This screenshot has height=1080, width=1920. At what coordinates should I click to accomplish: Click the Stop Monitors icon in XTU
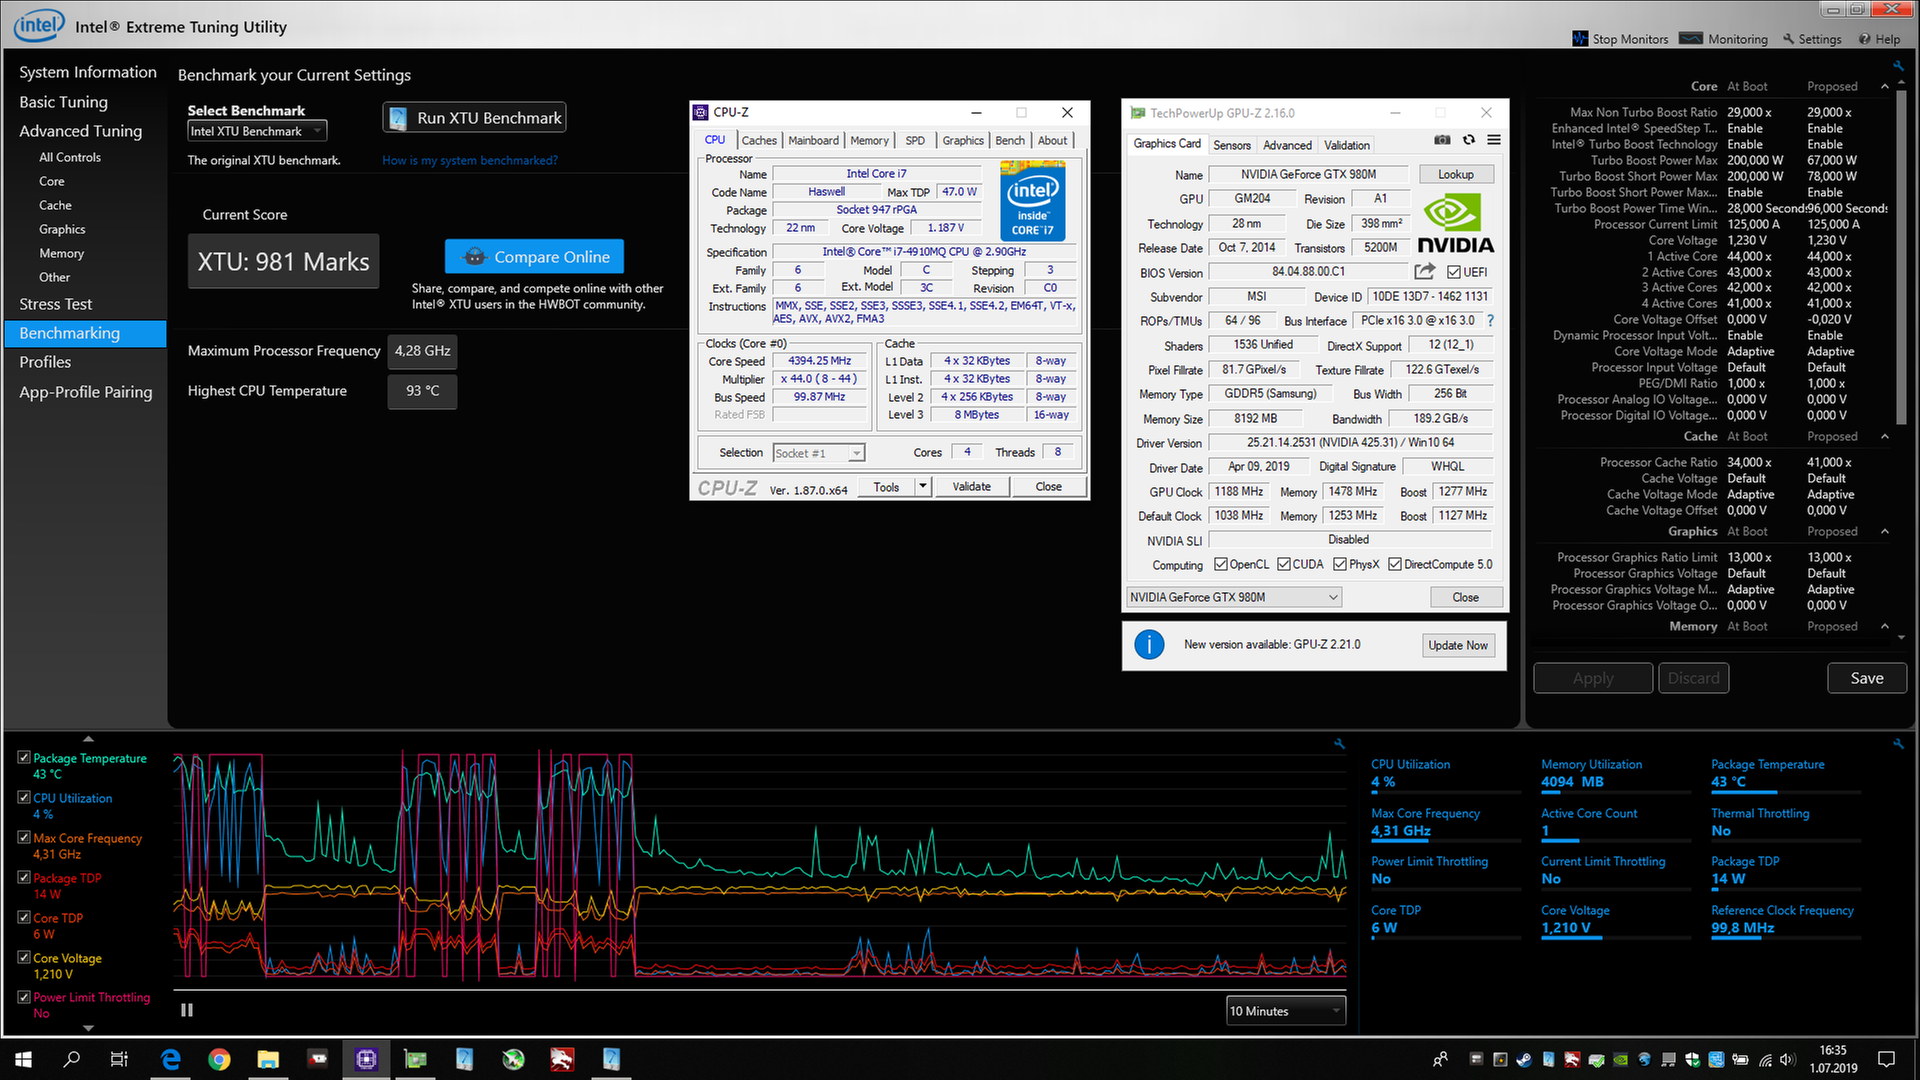1580,39
